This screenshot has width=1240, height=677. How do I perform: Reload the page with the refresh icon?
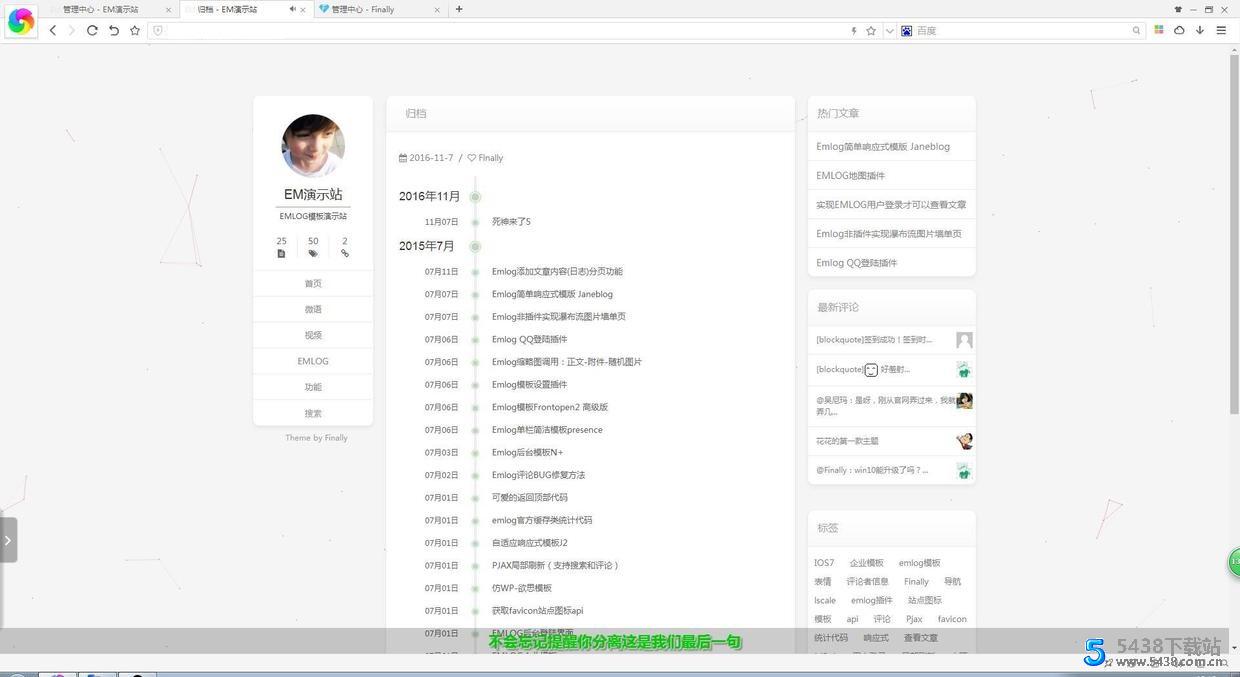pyautogui.click(x=92, y=30)
